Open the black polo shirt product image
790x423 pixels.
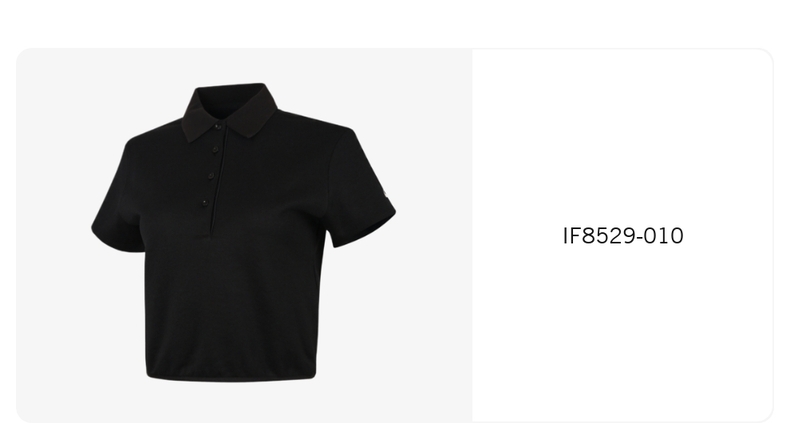pyautogui.click(x=244, y=235)
